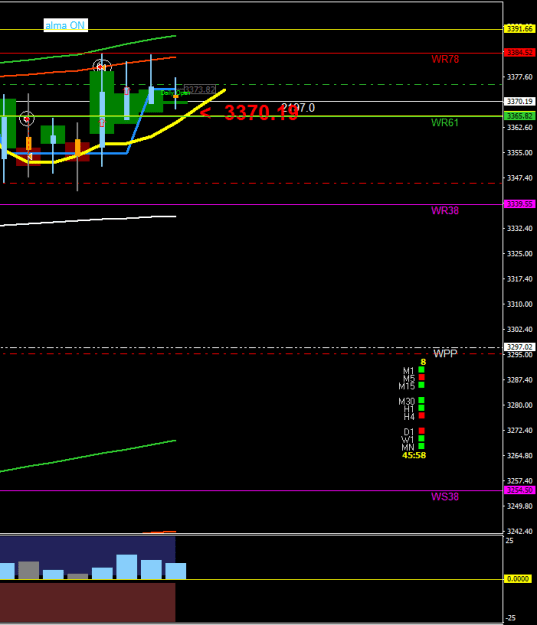The height and width of the screenshot is (625, 537).
Task: Click the 3242.40 axis value
Action: [x=519, y=531]
